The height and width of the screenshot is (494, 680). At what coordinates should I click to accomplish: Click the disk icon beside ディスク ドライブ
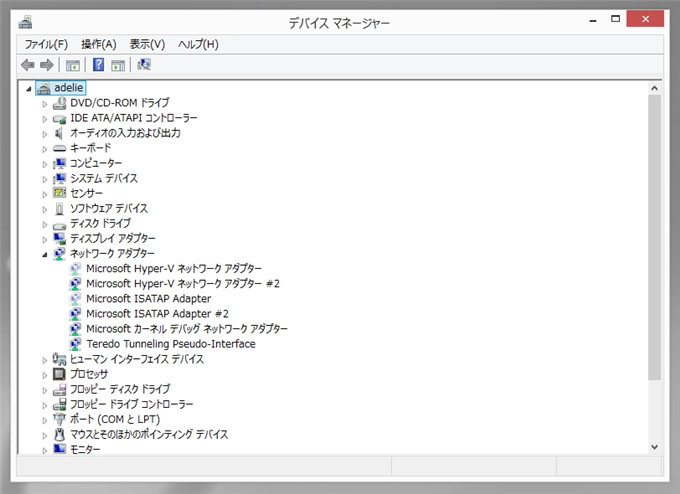click(59, 225)
